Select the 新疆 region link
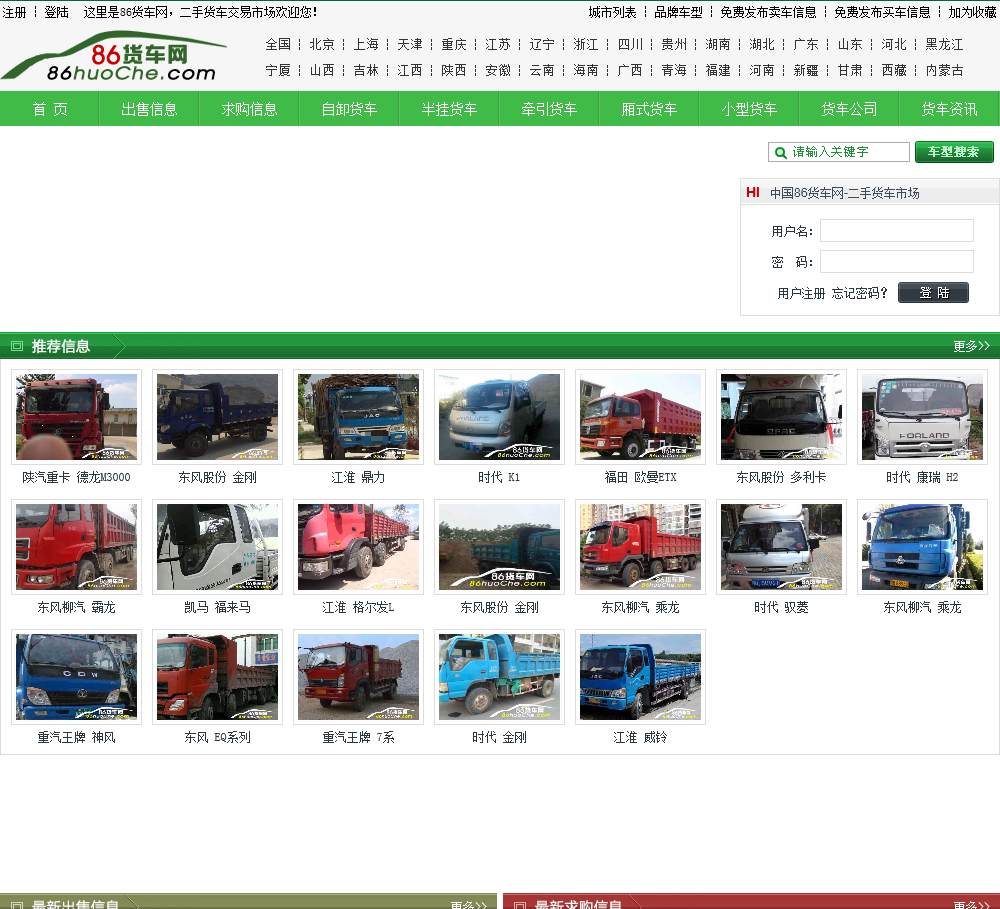This screenshot has width=1000, height=909. pyautogui.click(x=806, y=70)
